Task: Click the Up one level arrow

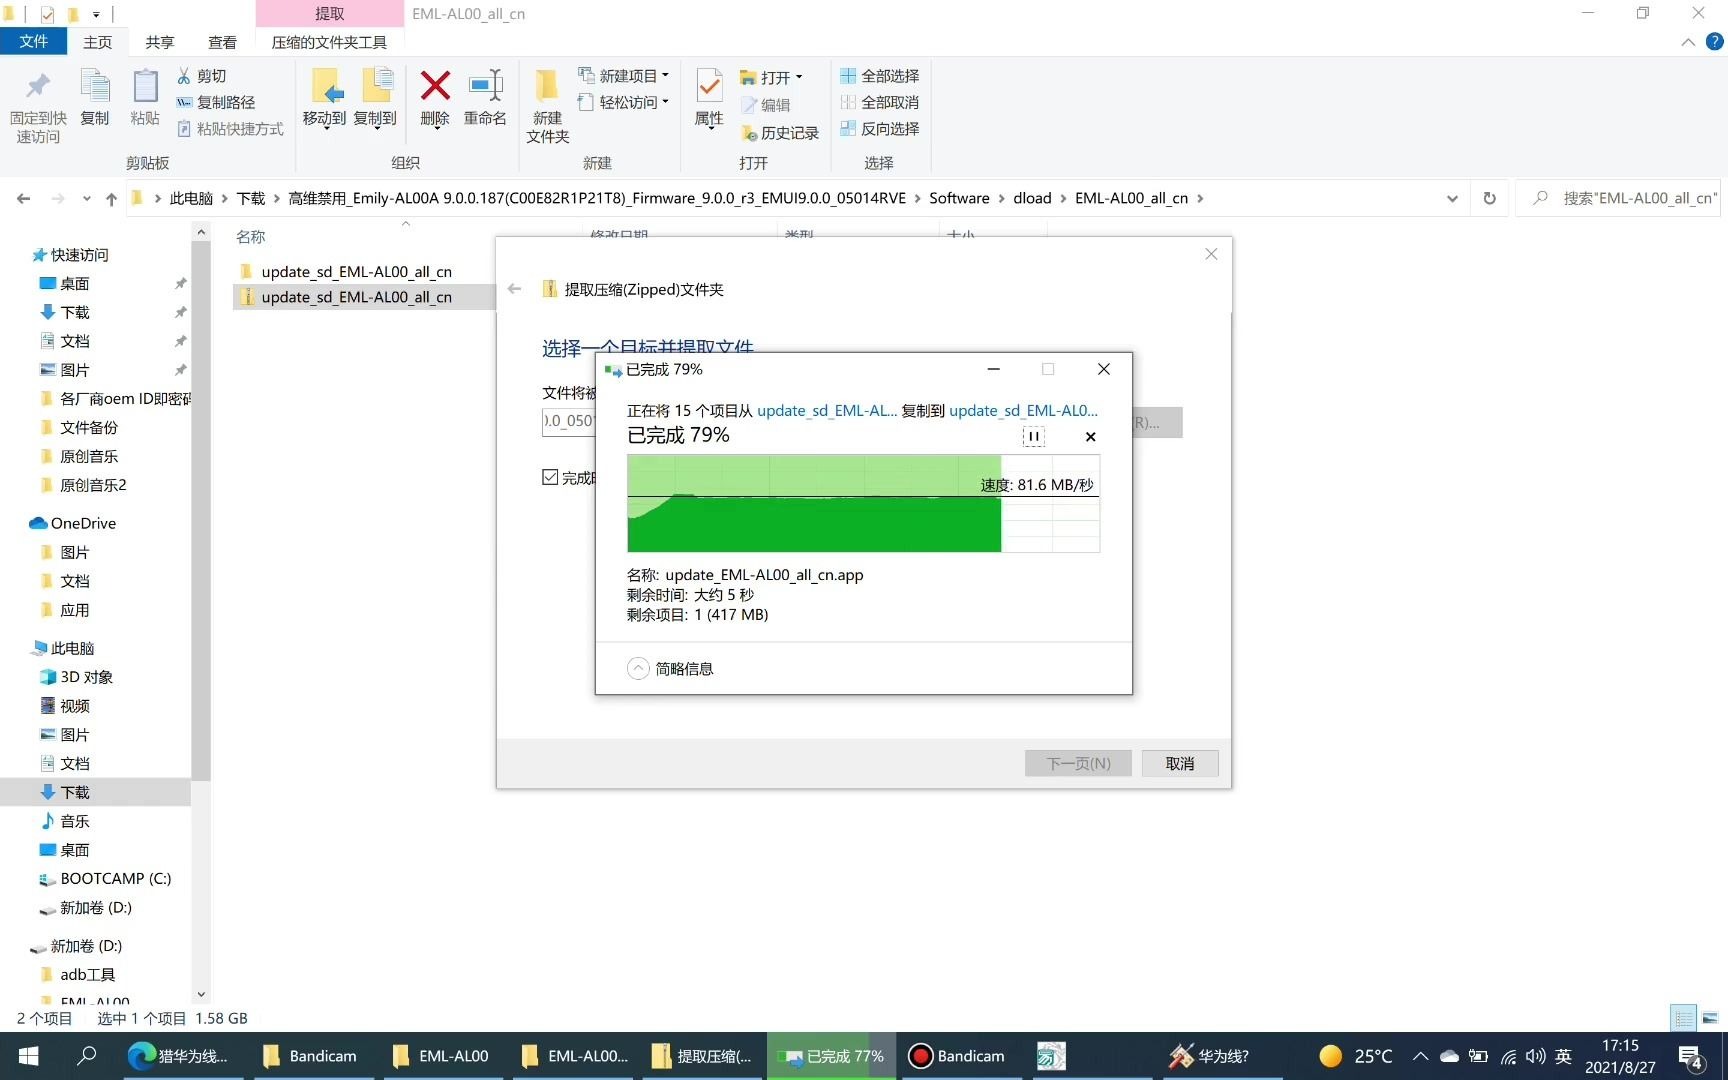Action: click(x=111, y=199)
